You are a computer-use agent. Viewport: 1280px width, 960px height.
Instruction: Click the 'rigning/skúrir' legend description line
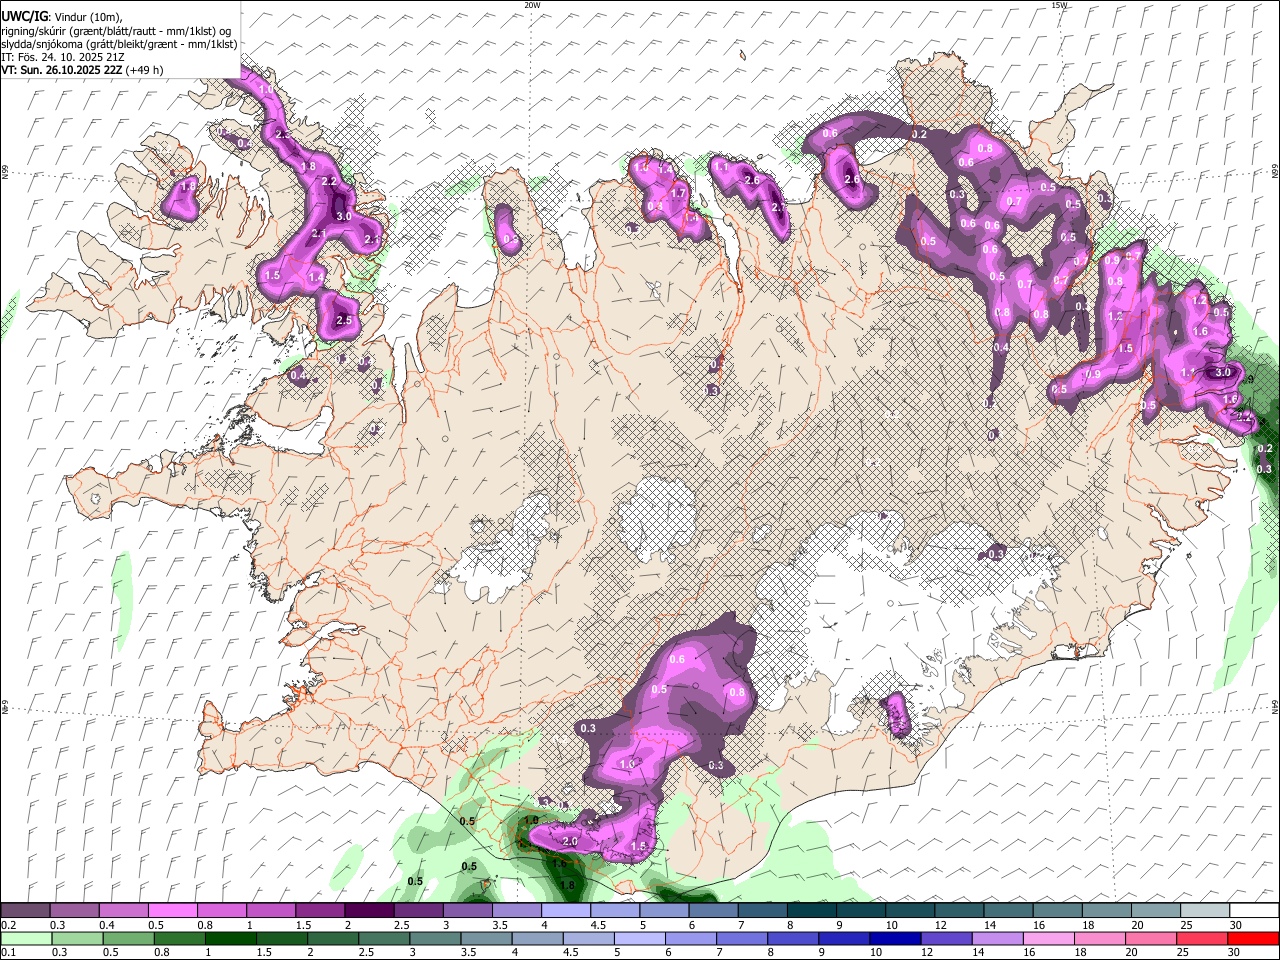coord(116,31)
